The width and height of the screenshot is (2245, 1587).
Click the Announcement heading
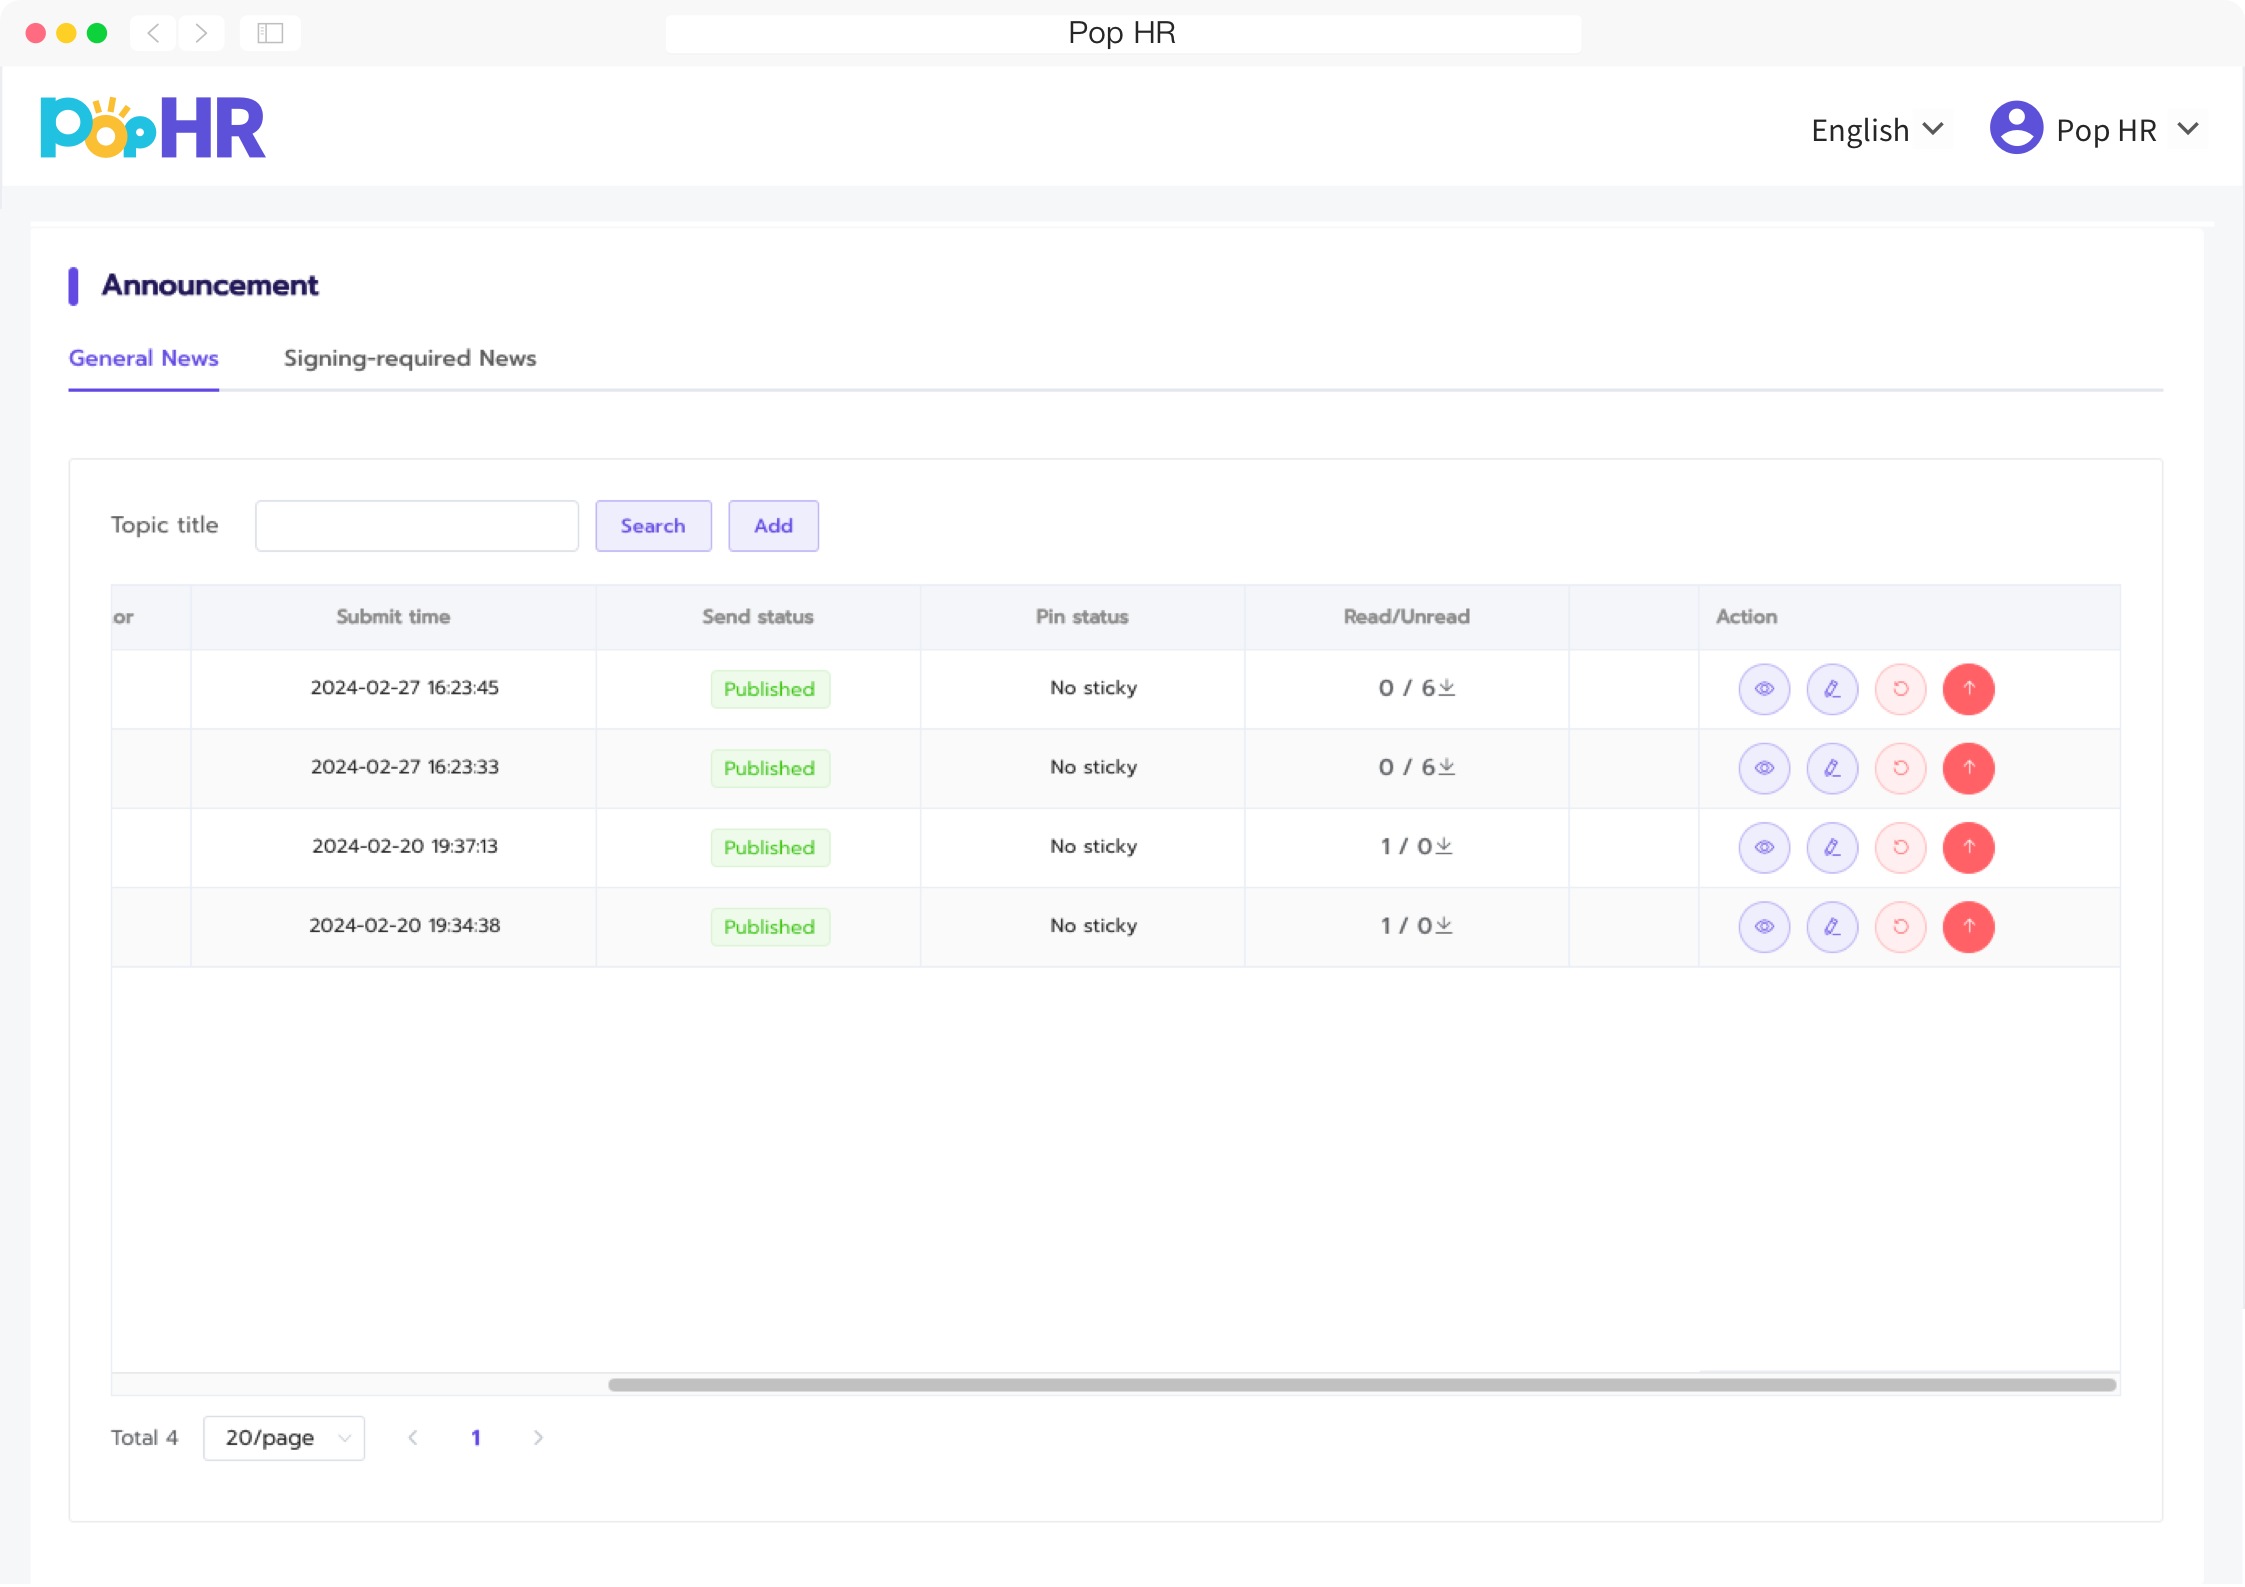click(210, 286)
